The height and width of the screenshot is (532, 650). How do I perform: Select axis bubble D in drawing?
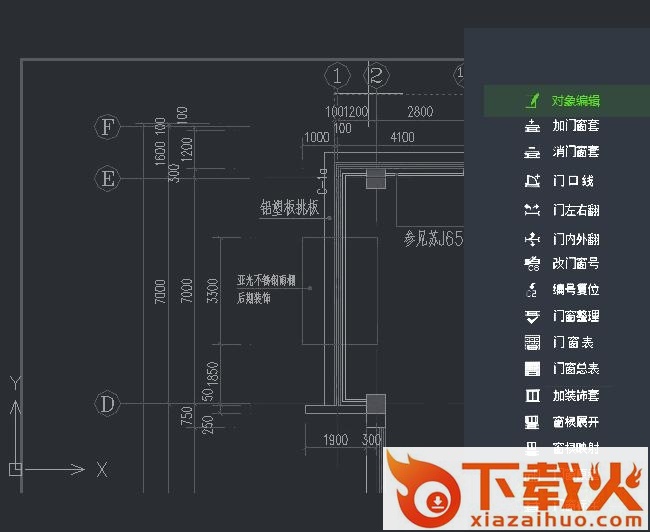tap(107, 403)
